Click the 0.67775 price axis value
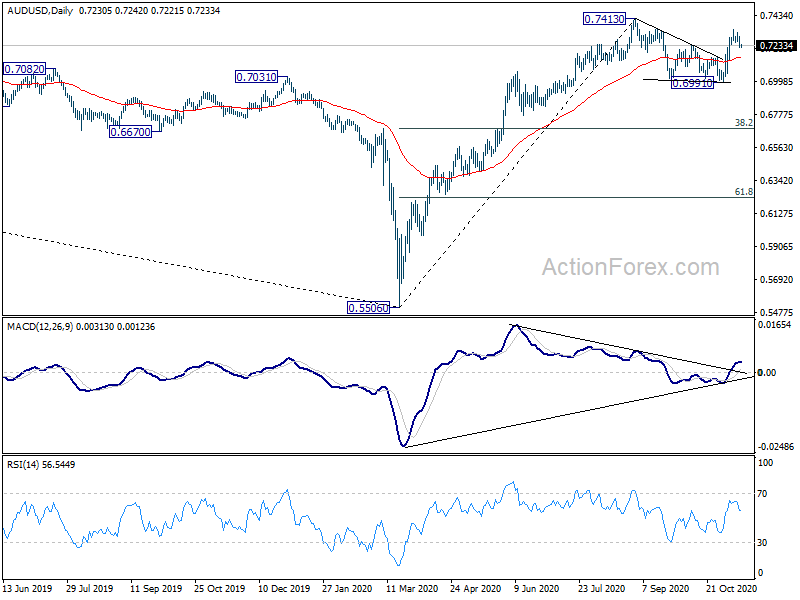 777,115
